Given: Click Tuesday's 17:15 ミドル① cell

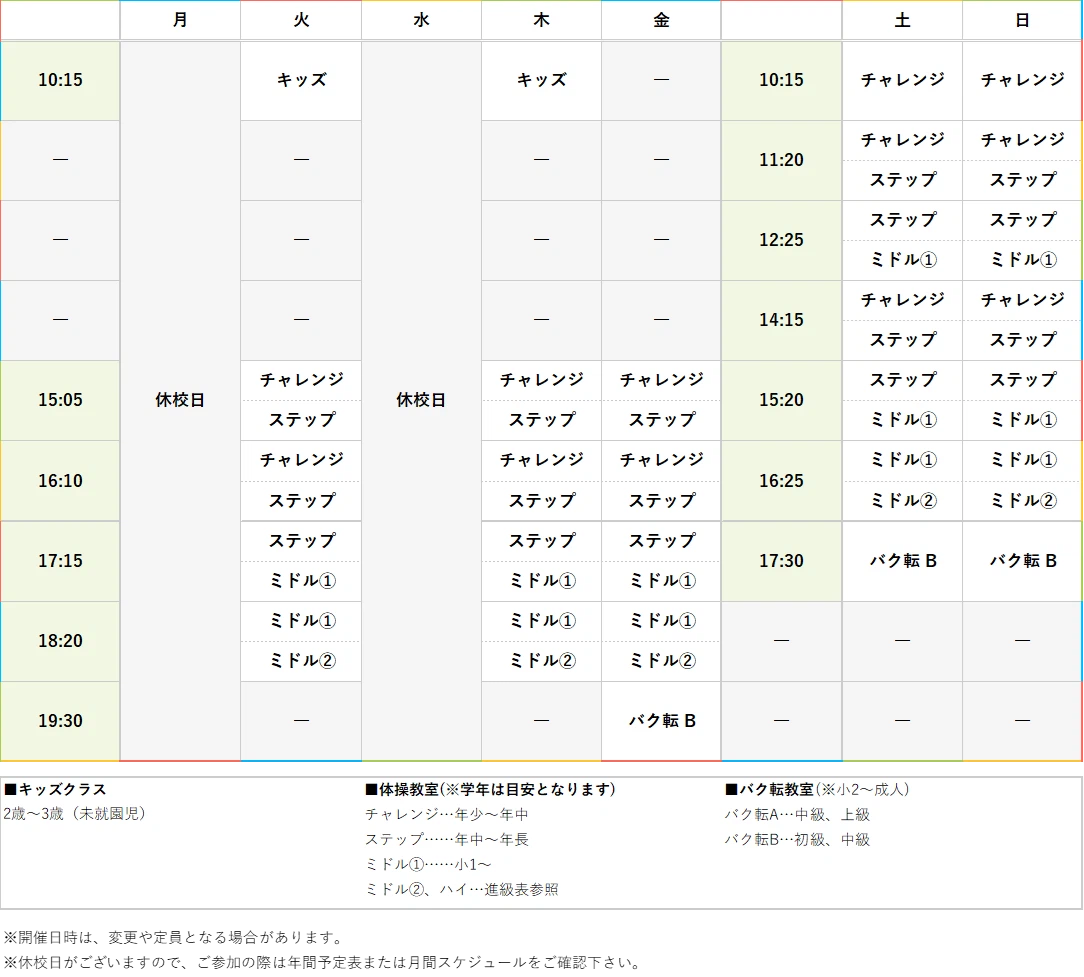Looking at the screenshot, I should (300, 581).
